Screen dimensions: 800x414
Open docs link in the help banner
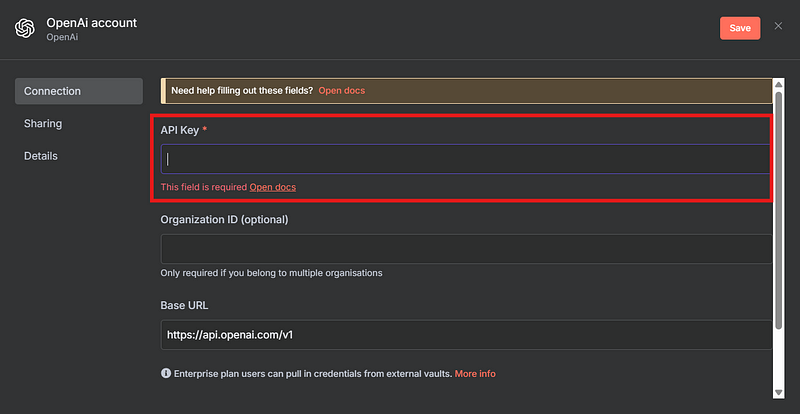[x=342, y=90]
